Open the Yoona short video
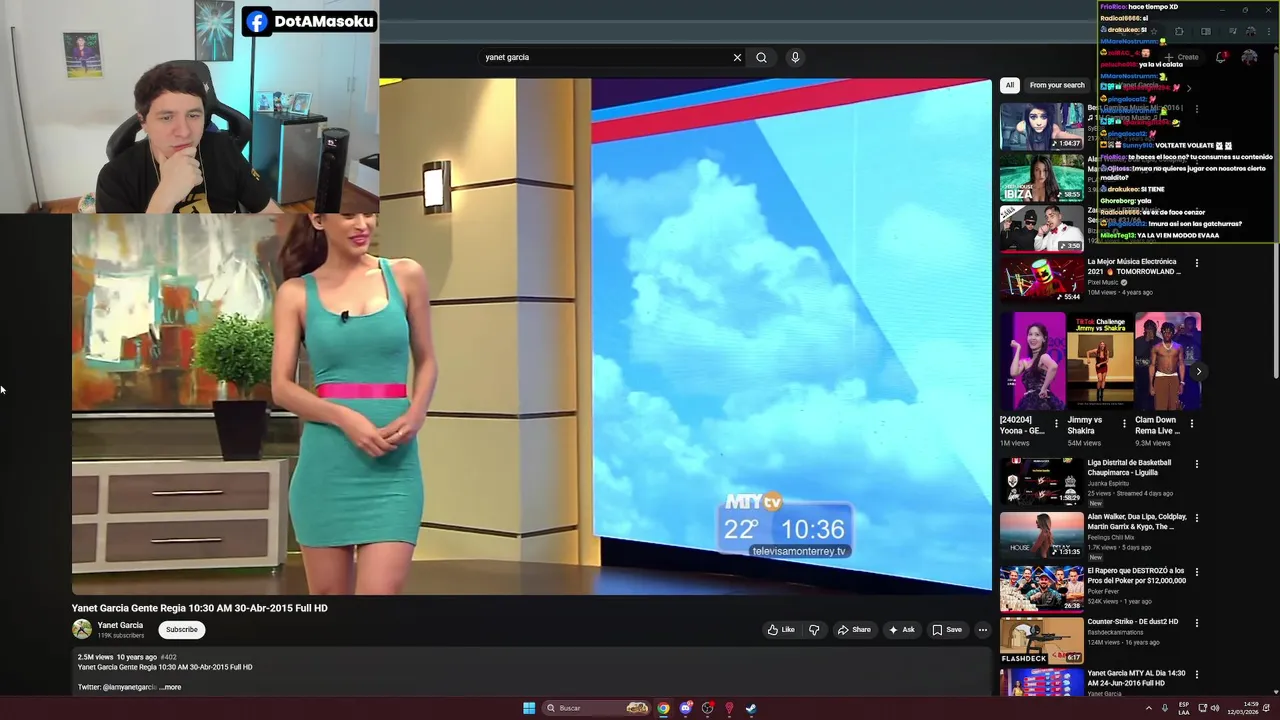 pyautogui.click(x=1032, y=362)
